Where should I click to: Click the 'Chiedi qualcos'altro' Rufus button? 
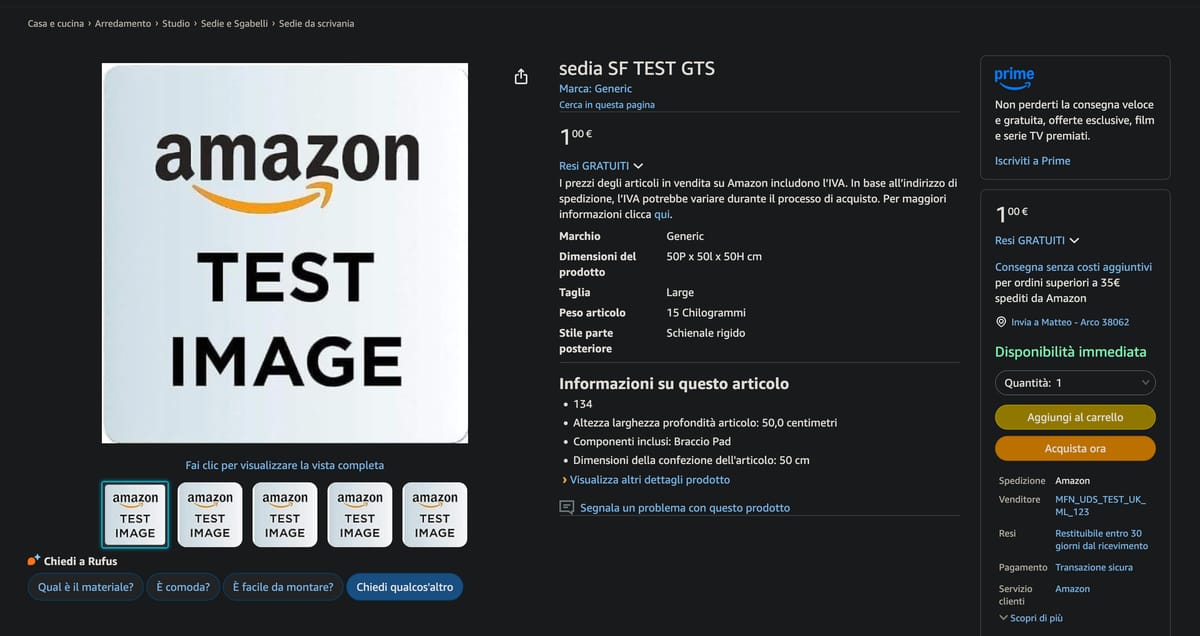click(404, 587)
